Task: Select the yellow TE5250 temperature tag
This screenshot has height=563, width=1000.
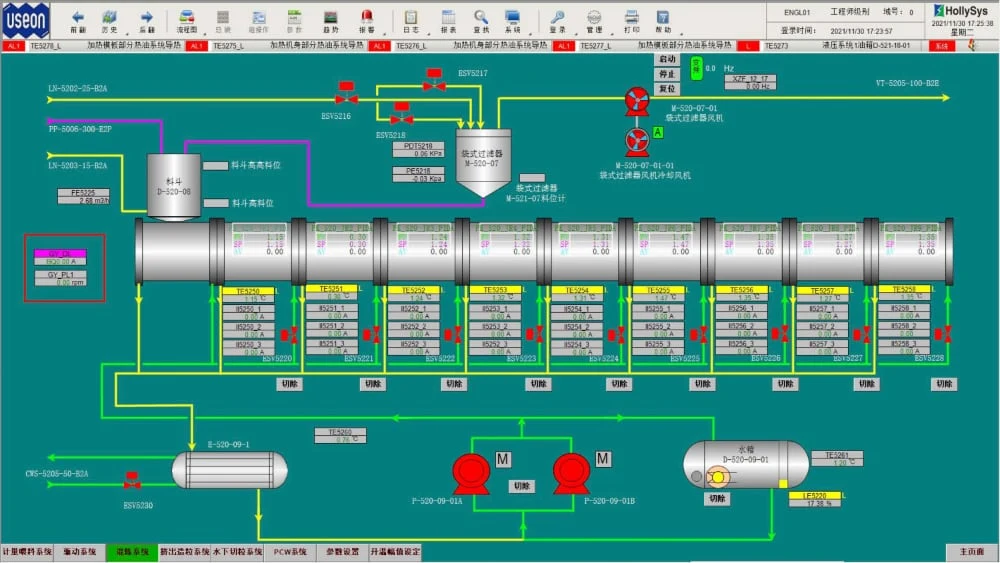Action: (x=248, y=291)
